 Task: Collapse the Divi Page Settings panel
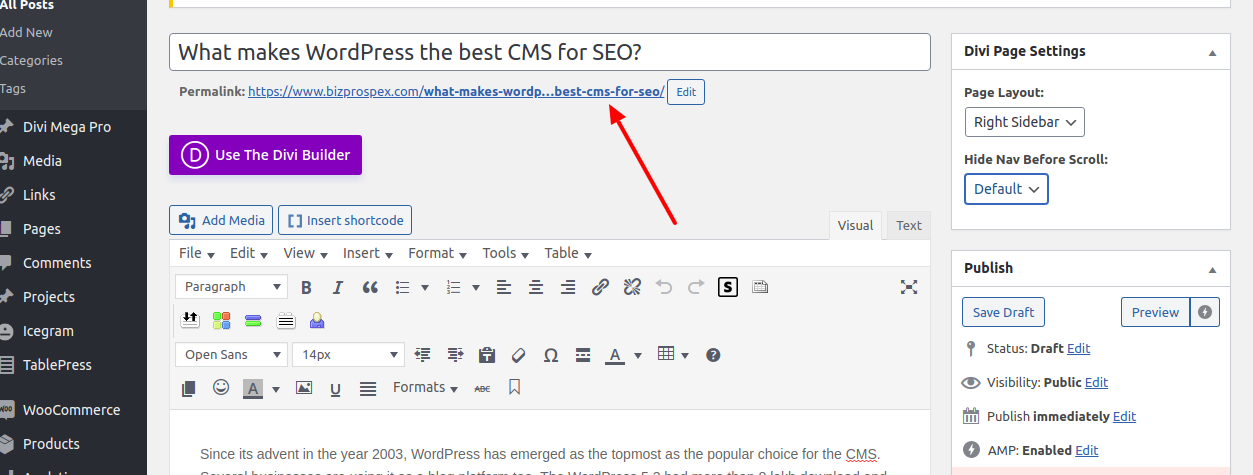(x=1212, y=52)
